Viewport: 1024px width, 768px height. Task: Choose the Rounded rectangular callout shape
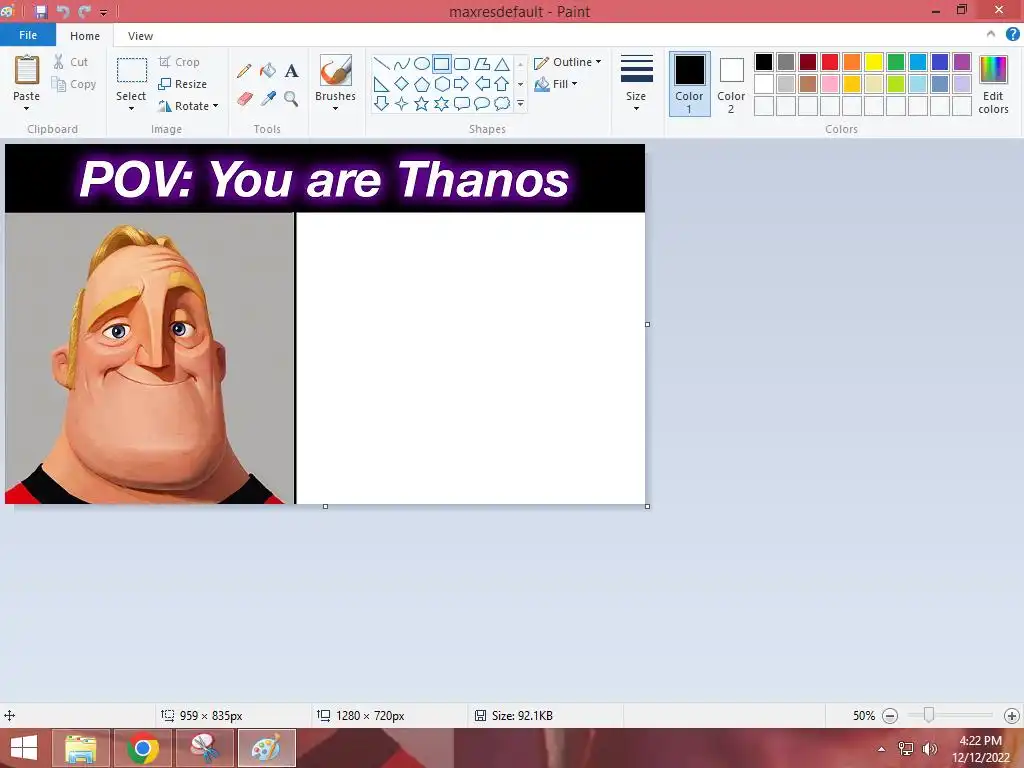462,103
